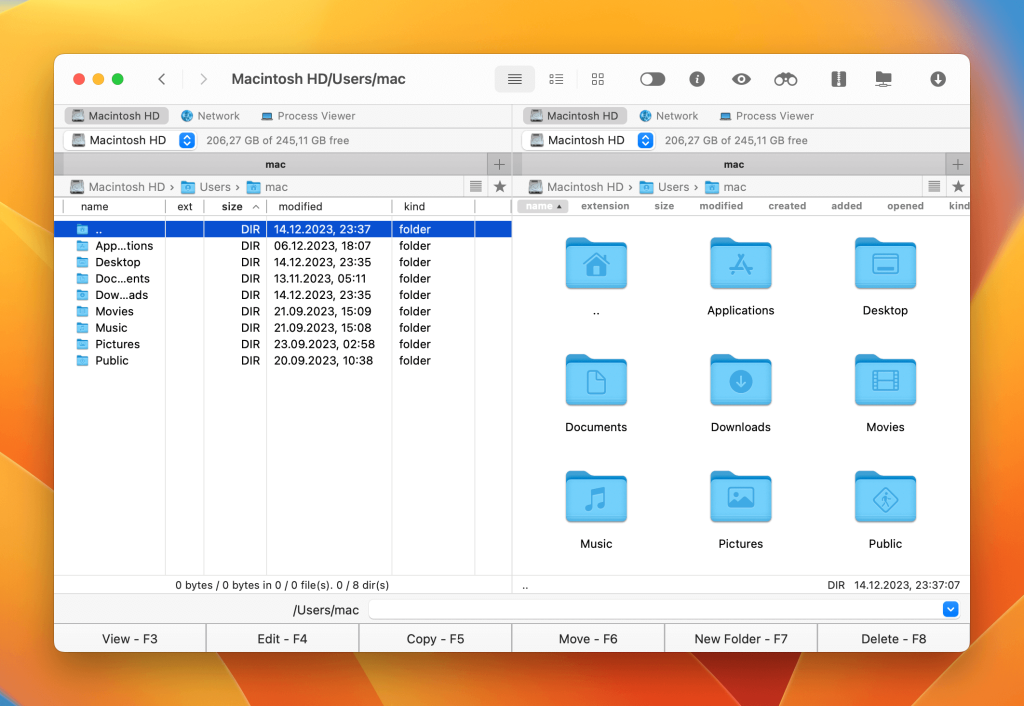Open left panel Macintosh HD drive dropdown

point(187,141)
